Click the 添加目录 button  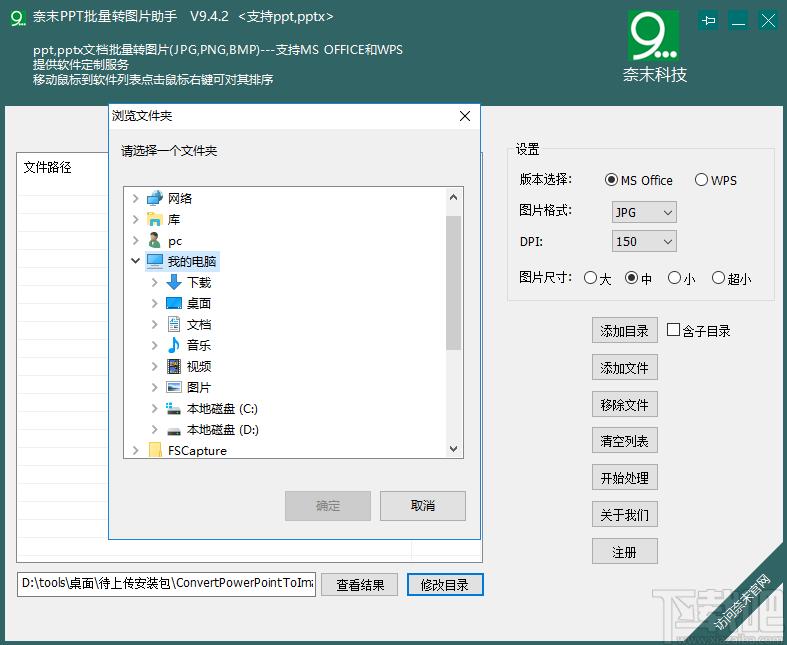(x=624, y=330)
